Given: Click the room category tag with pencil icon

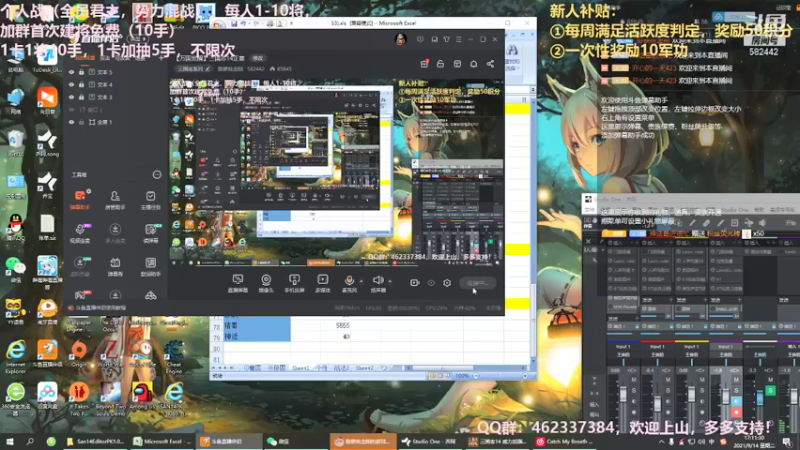Looking at the screenshot, I should tap(193, 69).
